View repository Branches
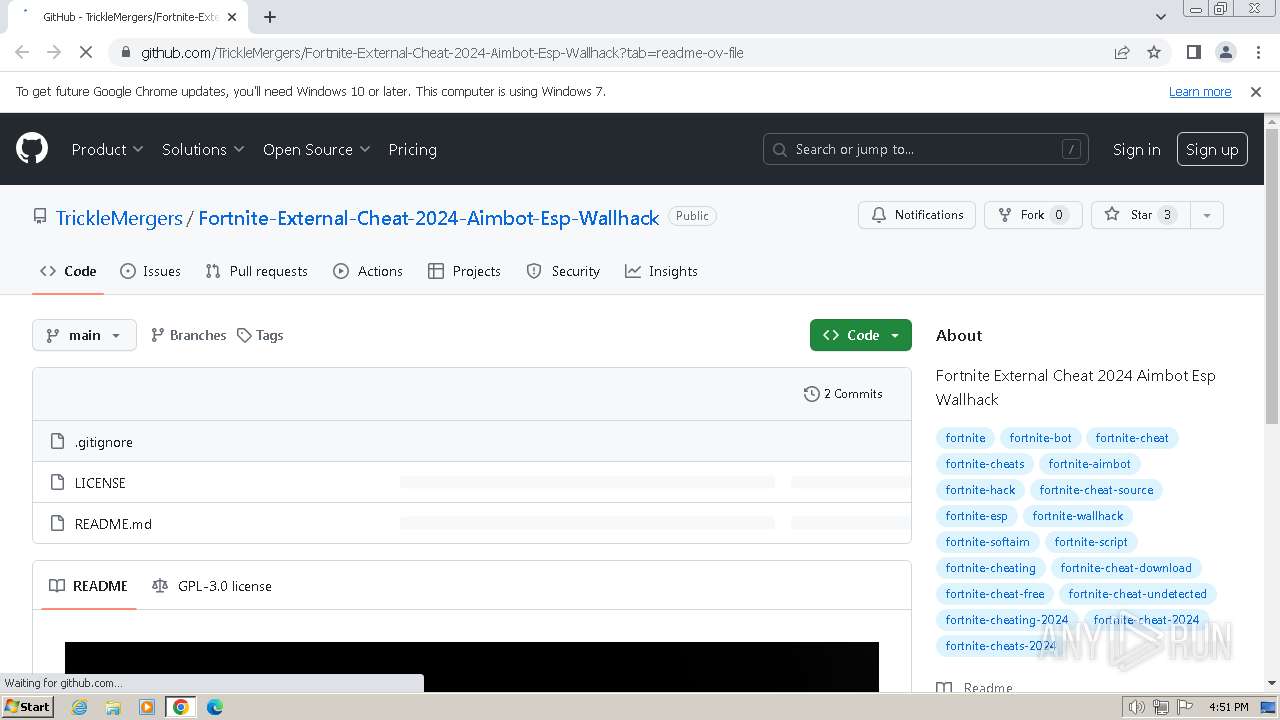 coord(188,335)
